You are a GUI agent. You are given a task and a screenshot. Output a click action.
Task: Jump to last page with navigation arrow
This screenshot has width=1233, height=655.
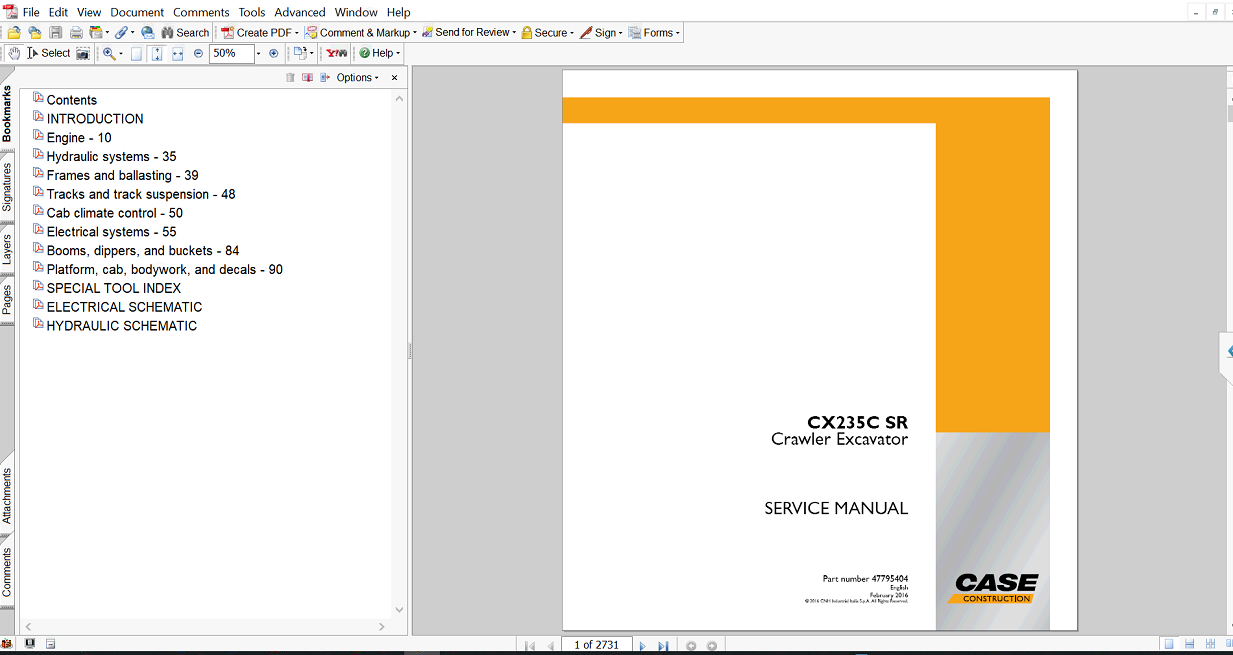(x=663, y=645)
